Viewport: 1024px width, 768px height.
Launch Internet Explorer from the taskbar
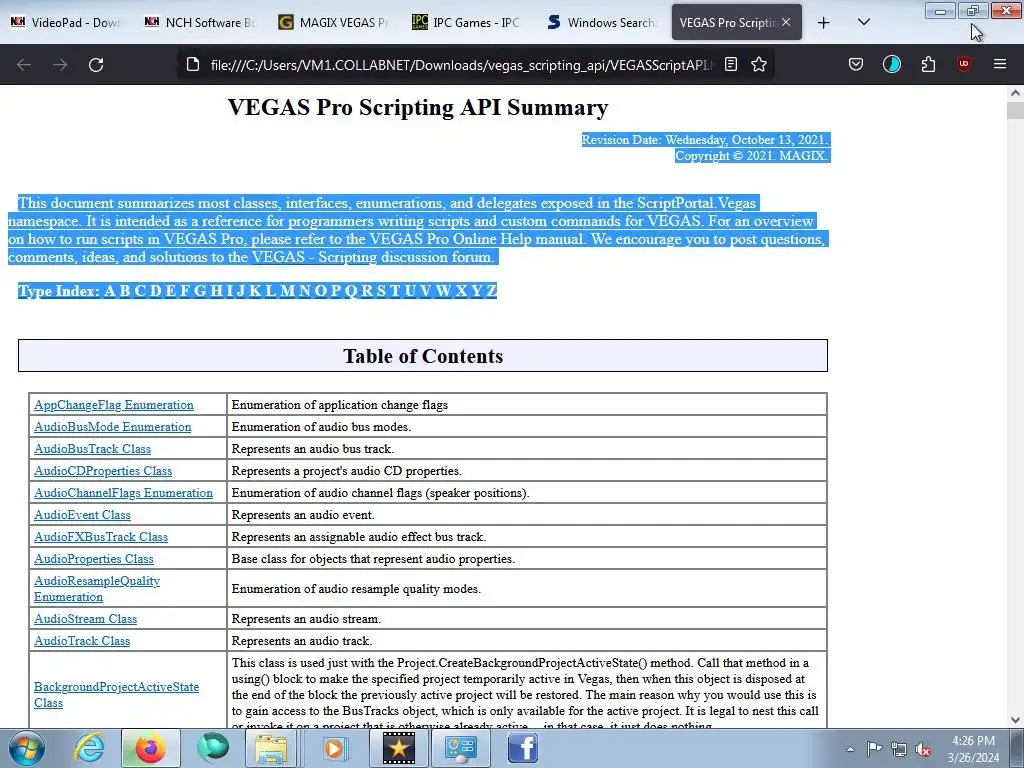click(x=89, y=748)
